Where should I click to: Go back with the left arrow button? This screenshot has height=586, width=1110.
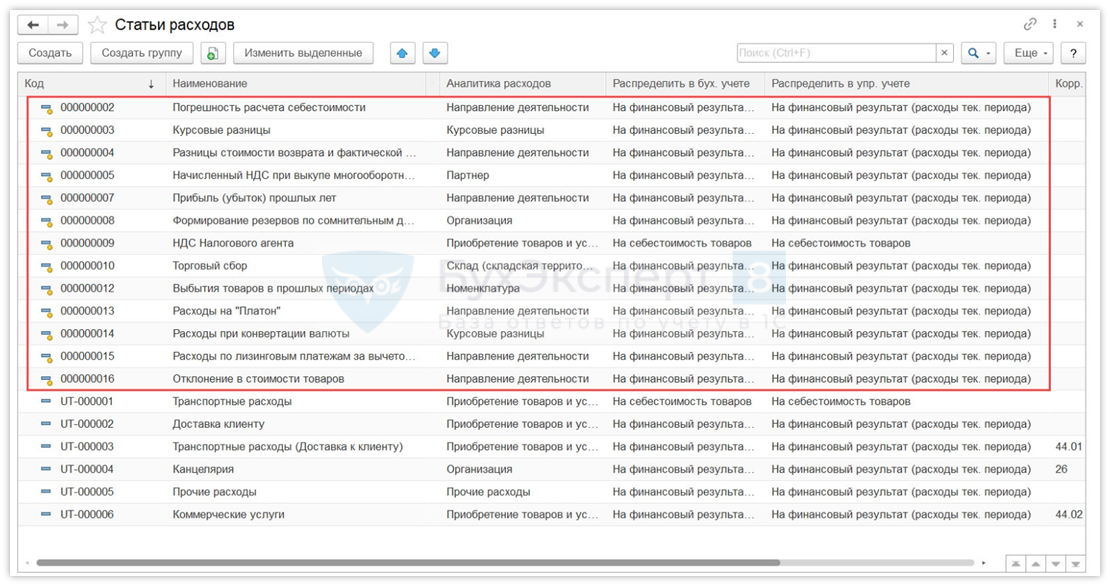pos(33,25)
